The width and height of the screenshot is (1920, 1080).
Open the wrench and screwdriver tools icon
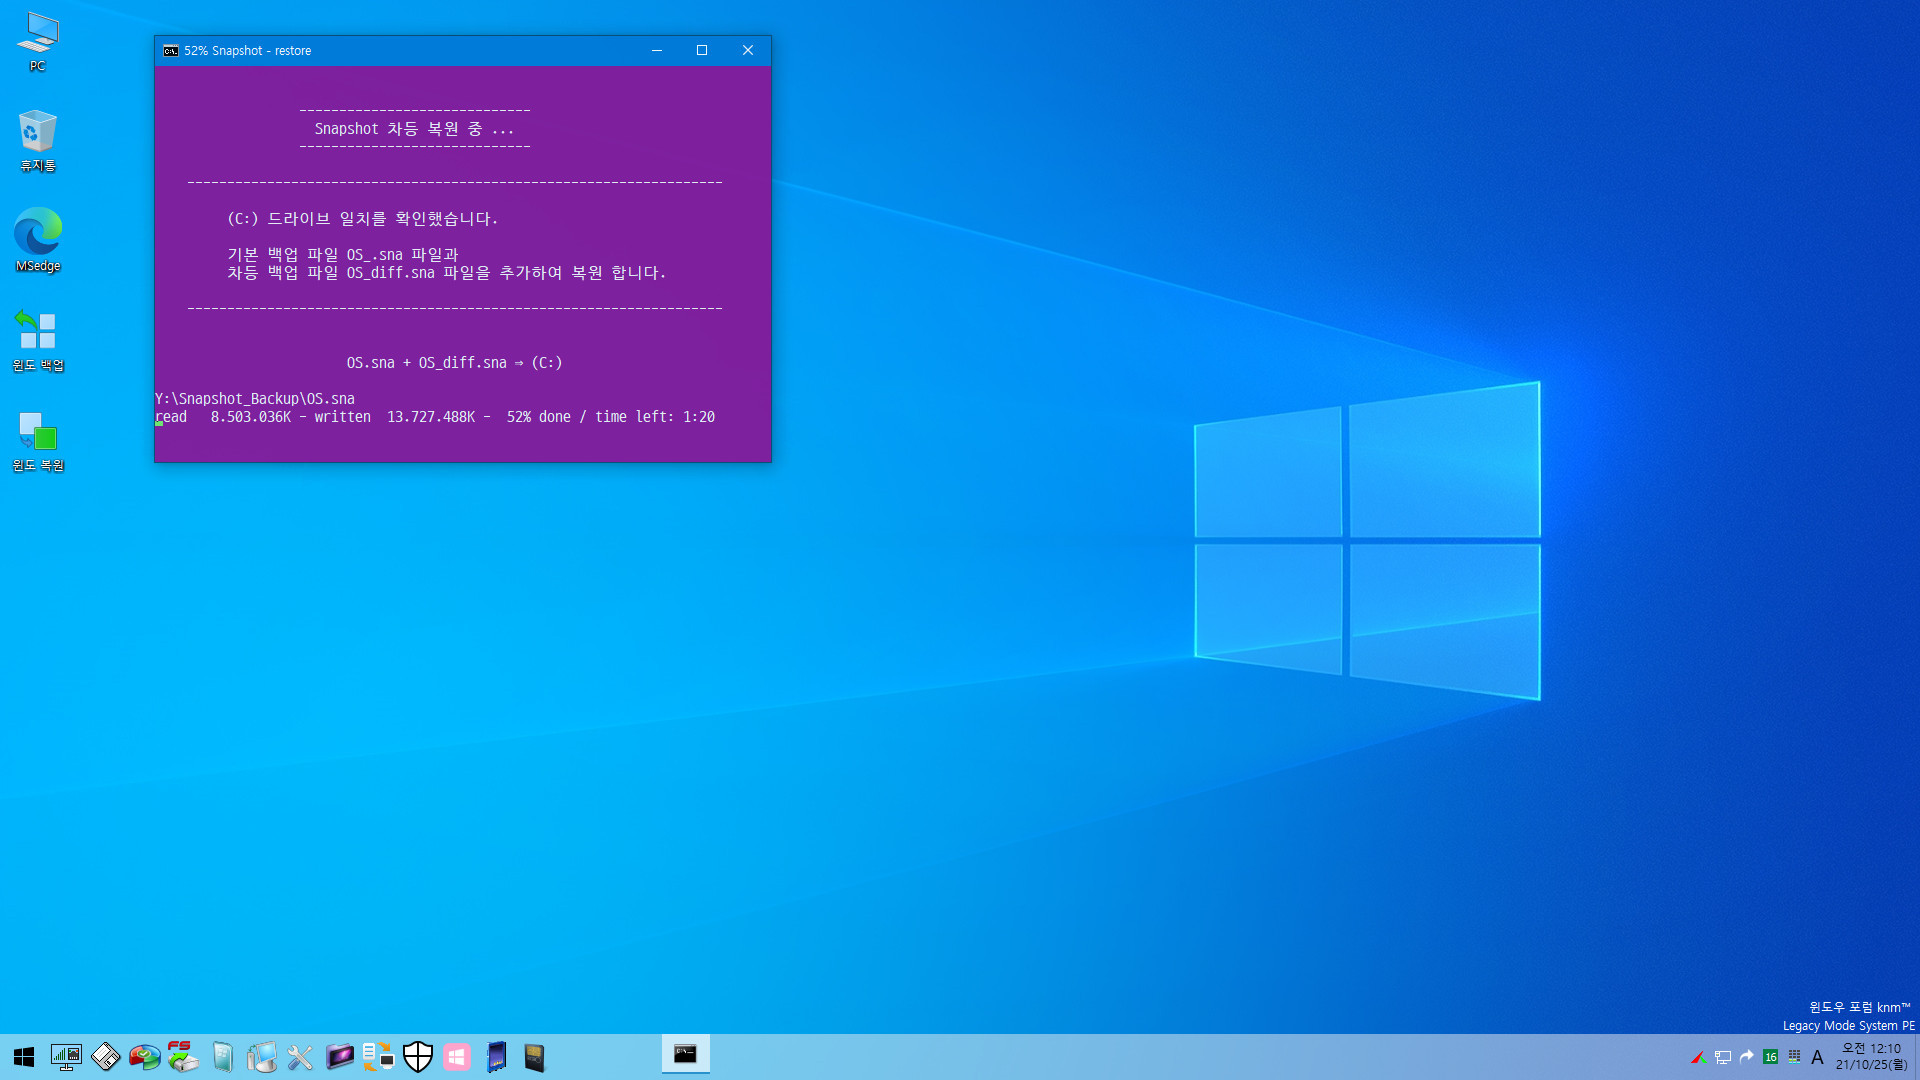(x=300, y=1057)
